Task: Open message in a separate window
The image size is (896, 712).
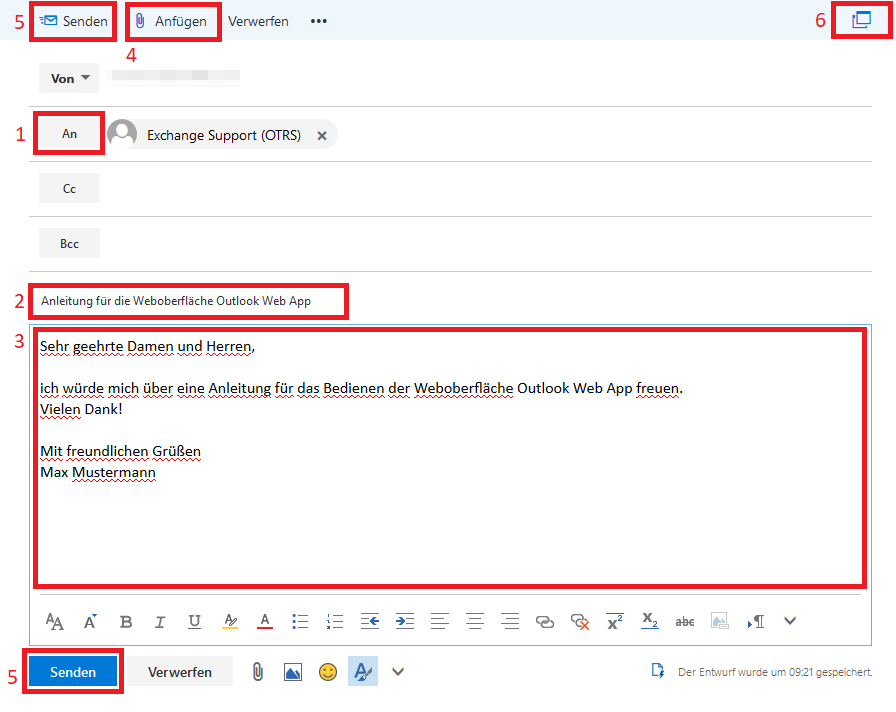Action: click(861, 20)
